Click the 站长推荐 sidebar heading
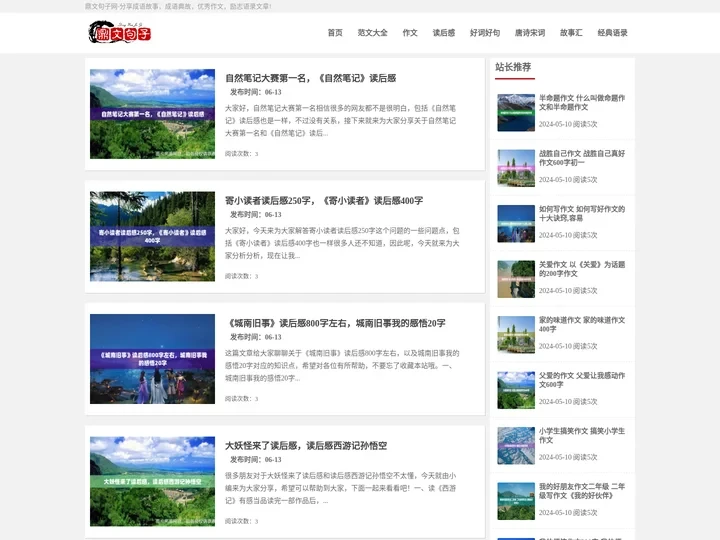 pos(513,67)
